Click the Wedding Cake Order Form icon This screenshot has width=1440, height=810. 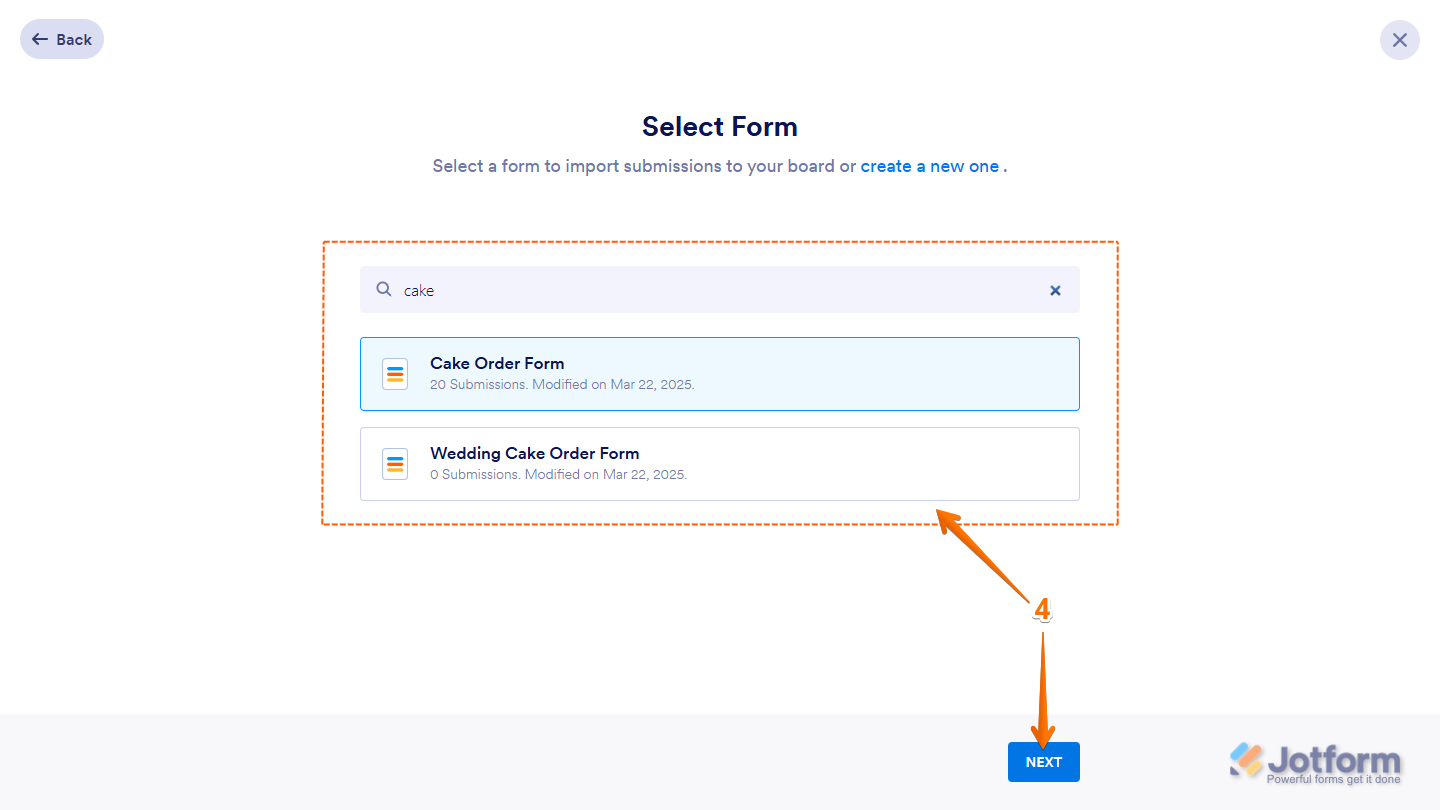(x=395, y=464)
